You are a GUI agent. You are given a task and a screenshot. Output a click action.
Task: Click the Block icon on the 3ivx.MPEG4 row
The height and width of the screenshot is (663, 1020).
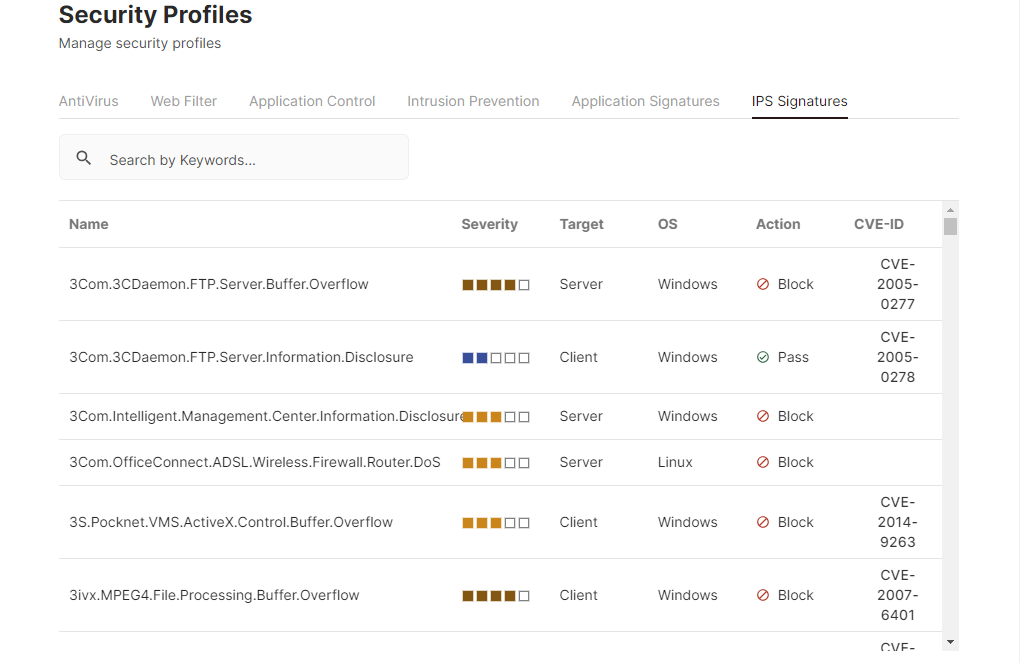pyautogui.click(x=763, y=595)
